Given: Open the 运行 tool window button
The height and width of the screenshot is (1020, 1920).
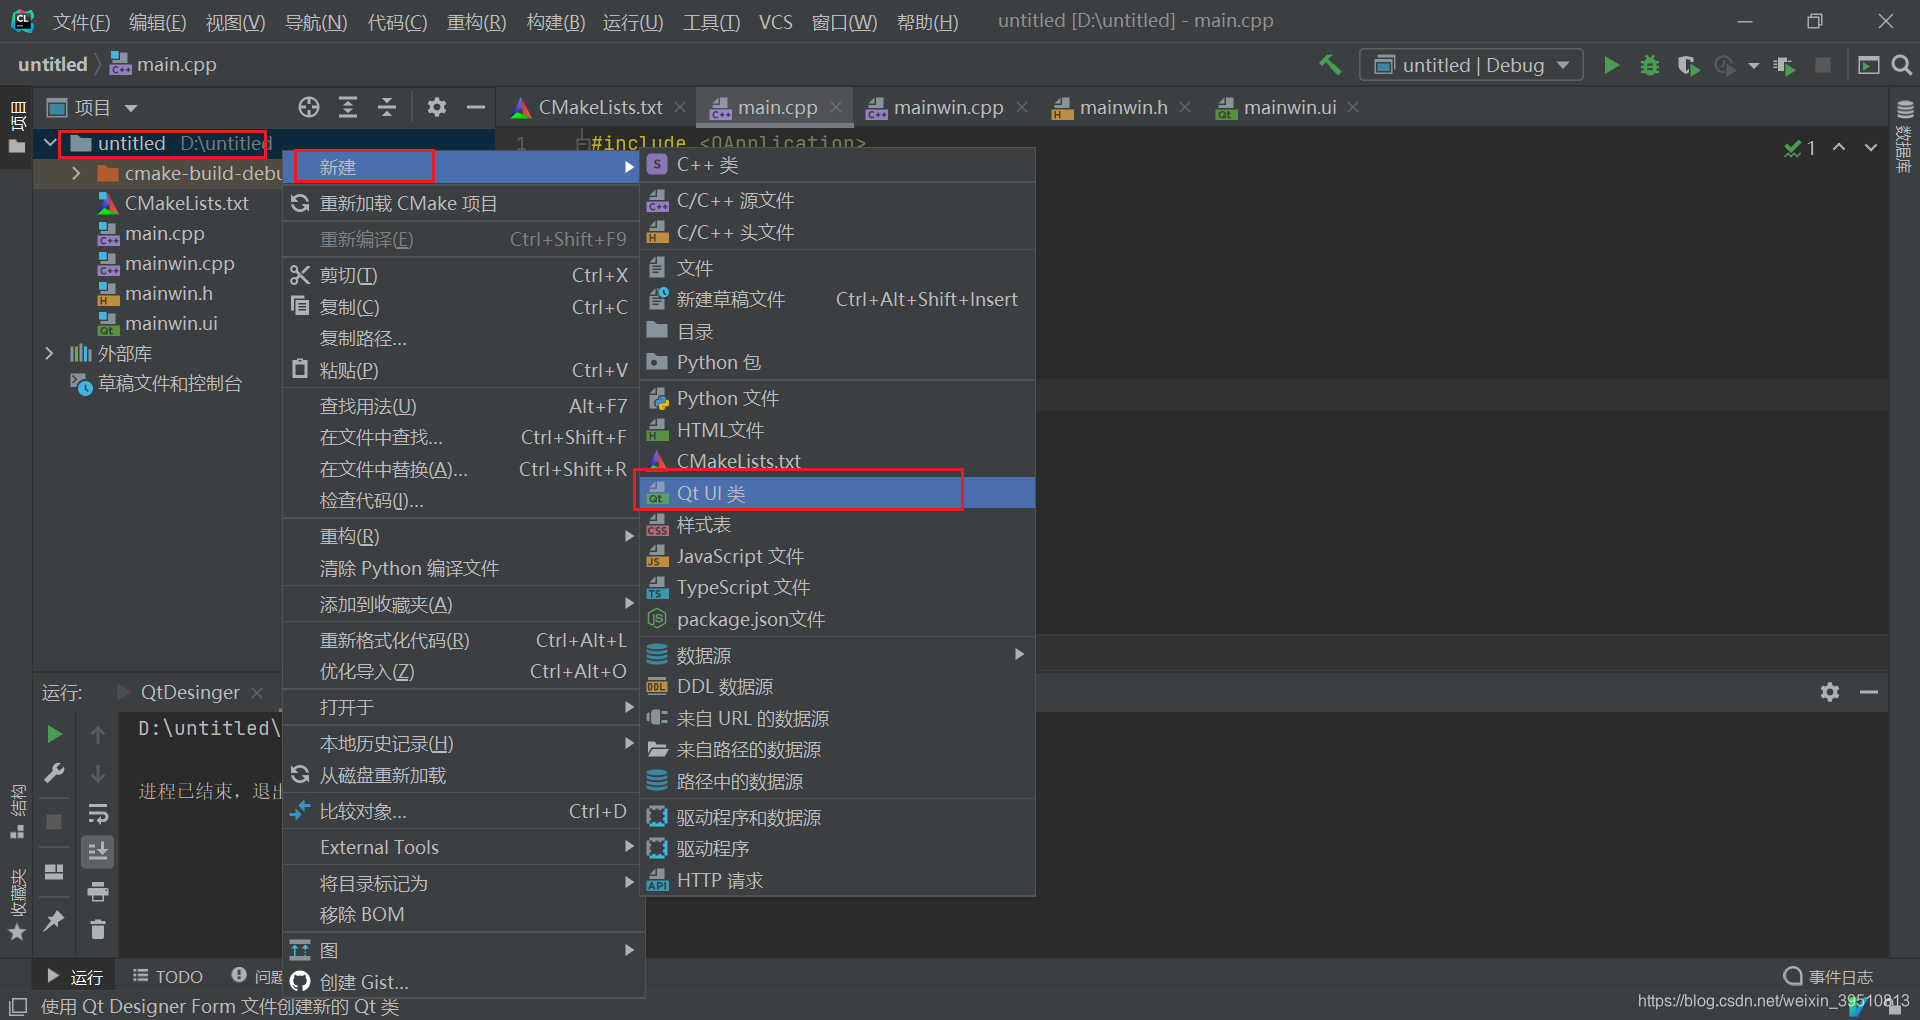Looking at the screenshot, I should pos(75,976).
